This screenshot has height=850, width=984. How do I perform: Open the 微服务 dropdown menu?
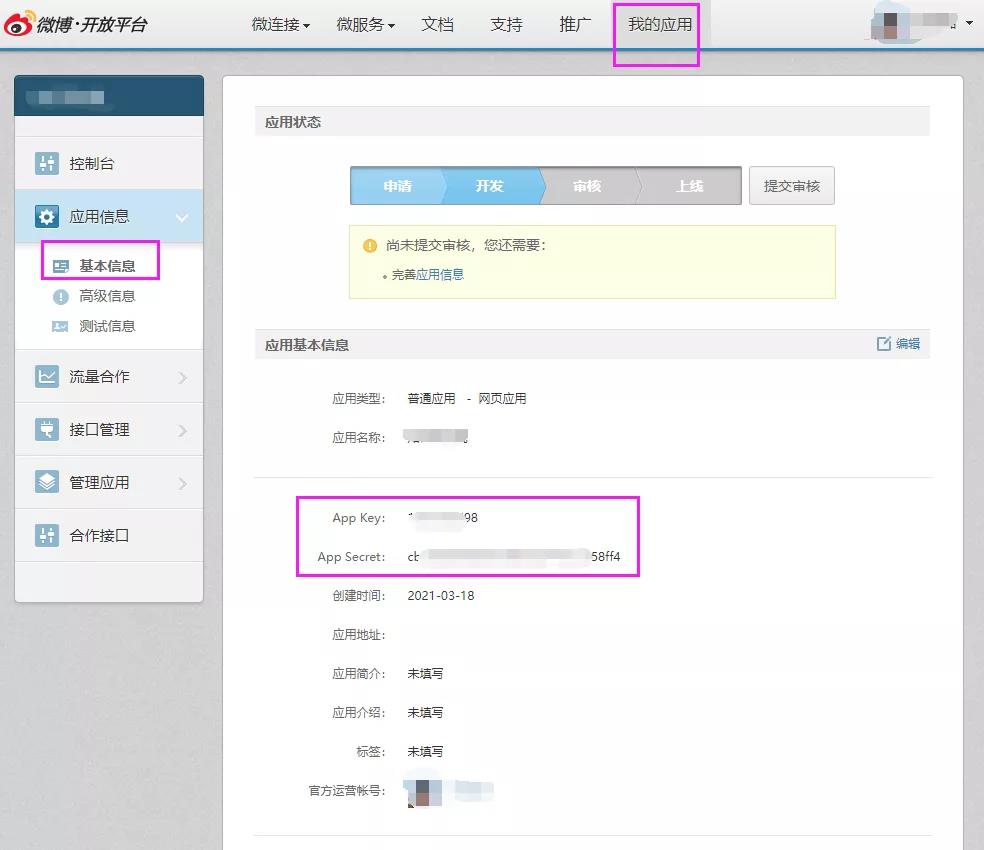coord(365,24)
